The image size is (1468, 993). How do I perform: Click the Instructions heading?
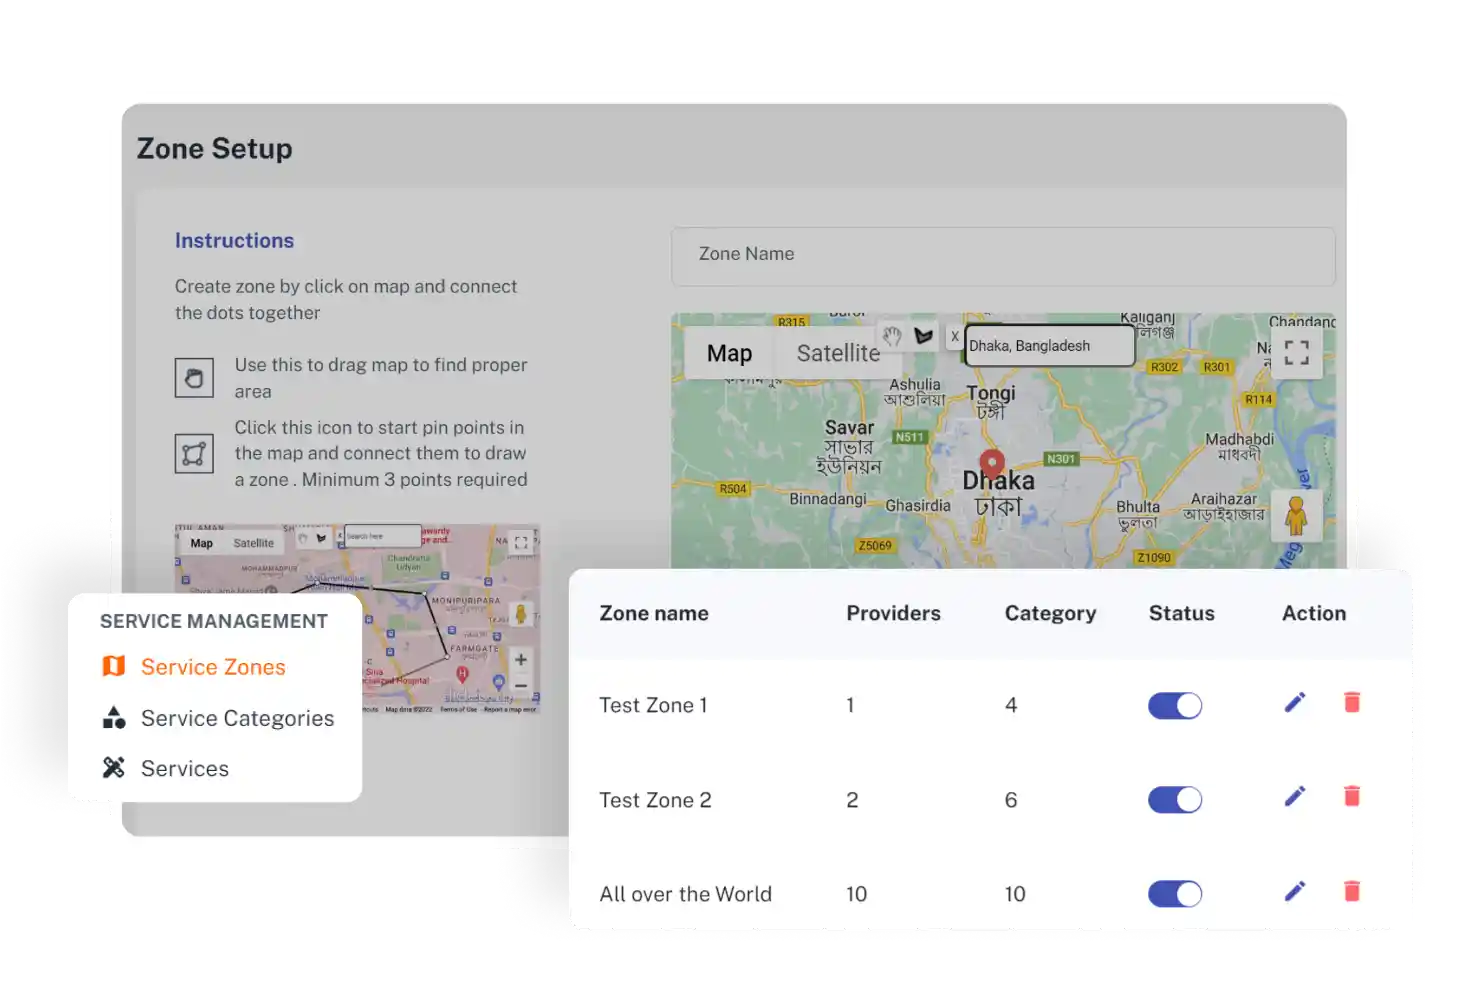click(x=234, y=241)
